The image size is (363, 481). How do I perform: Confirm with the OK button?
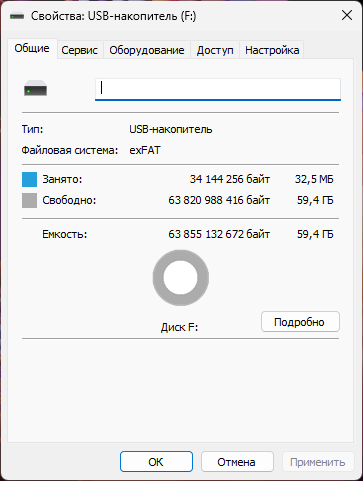coord(156,462)
